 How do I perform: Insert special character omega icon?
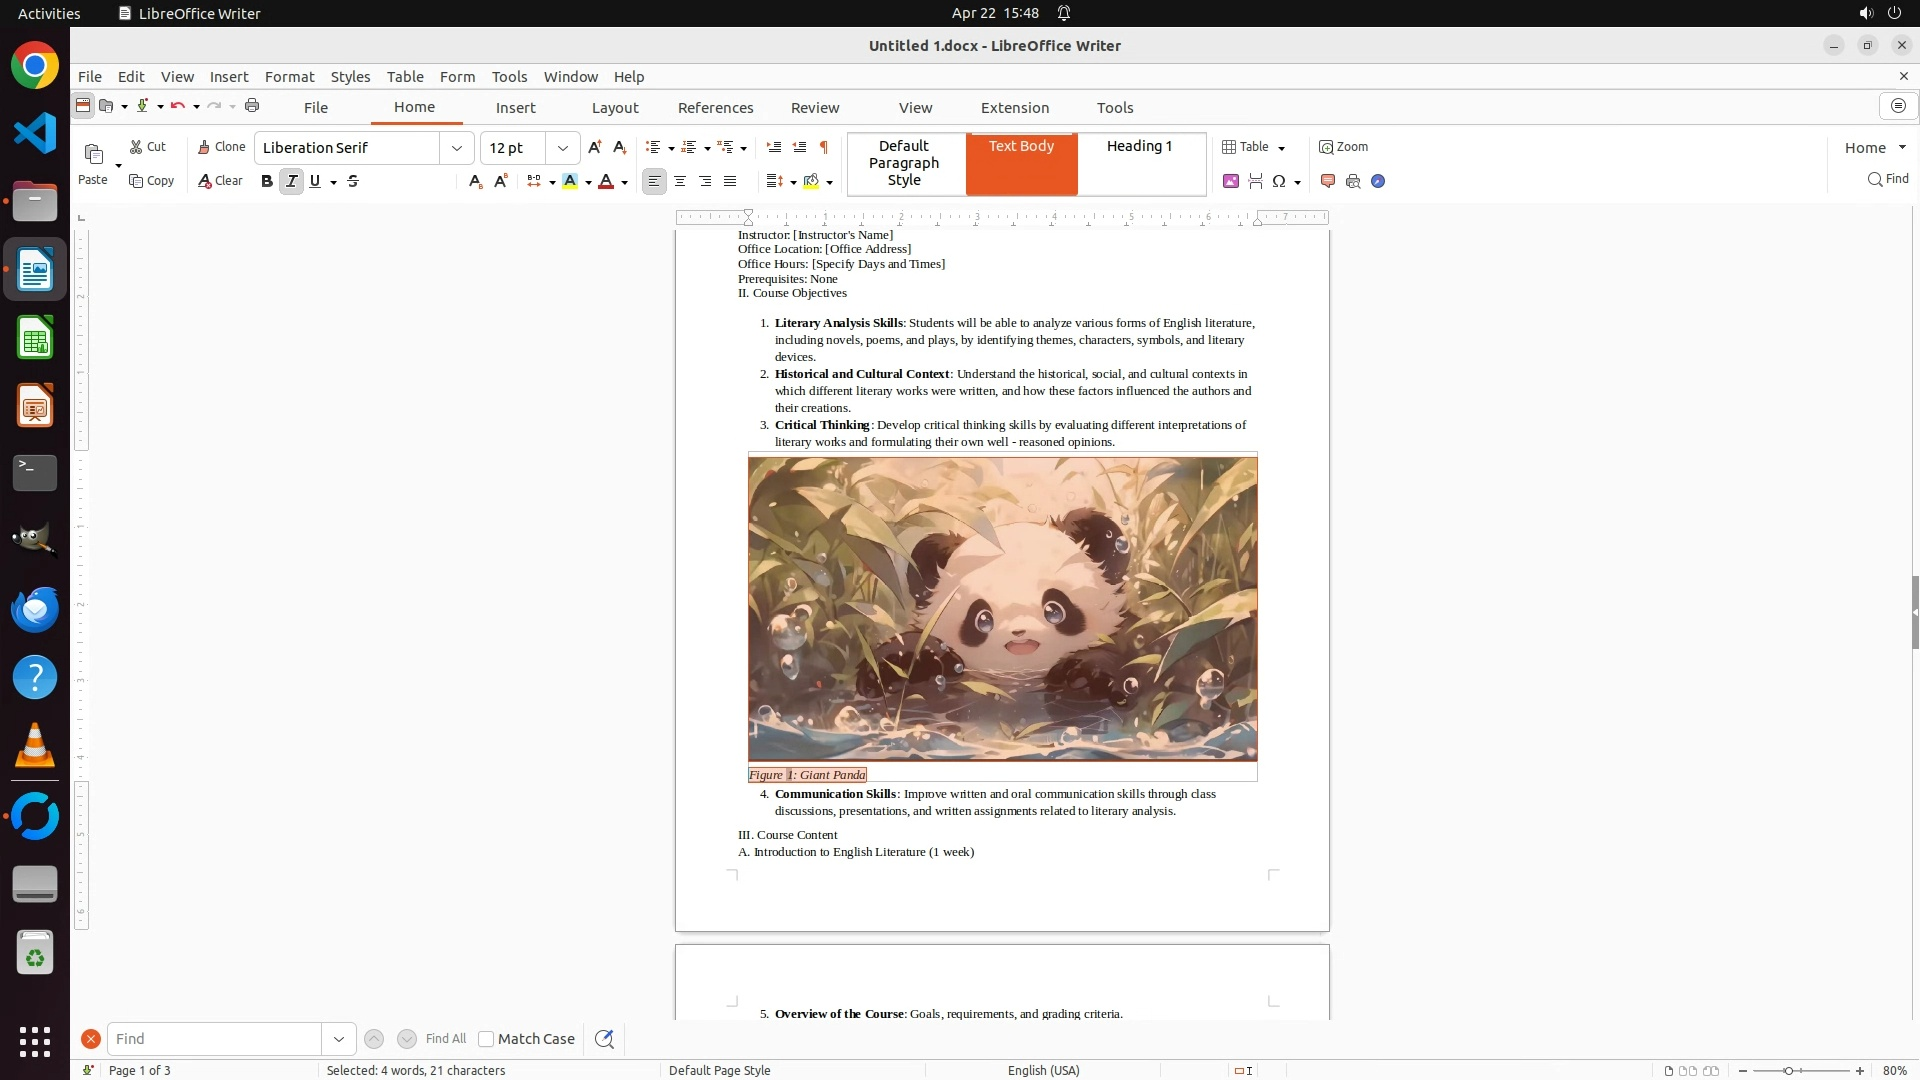point(1278,181)
